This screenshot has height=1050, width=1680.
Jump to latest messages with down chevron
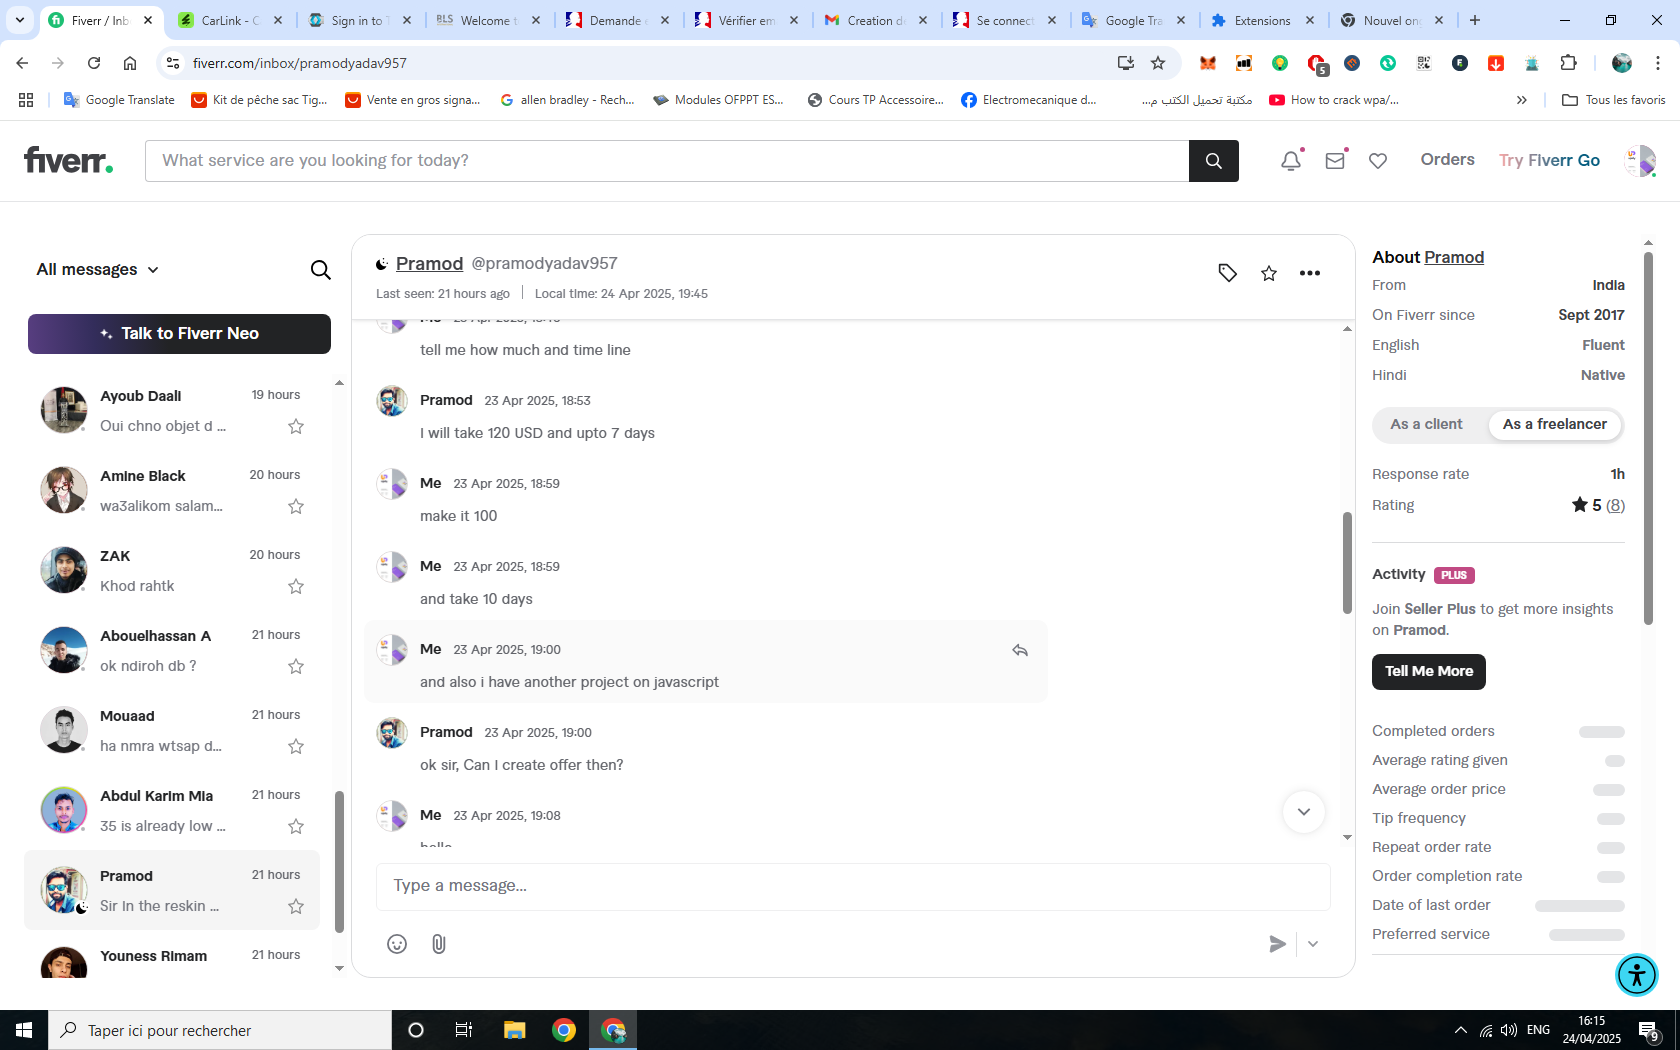coord(1304,812)
